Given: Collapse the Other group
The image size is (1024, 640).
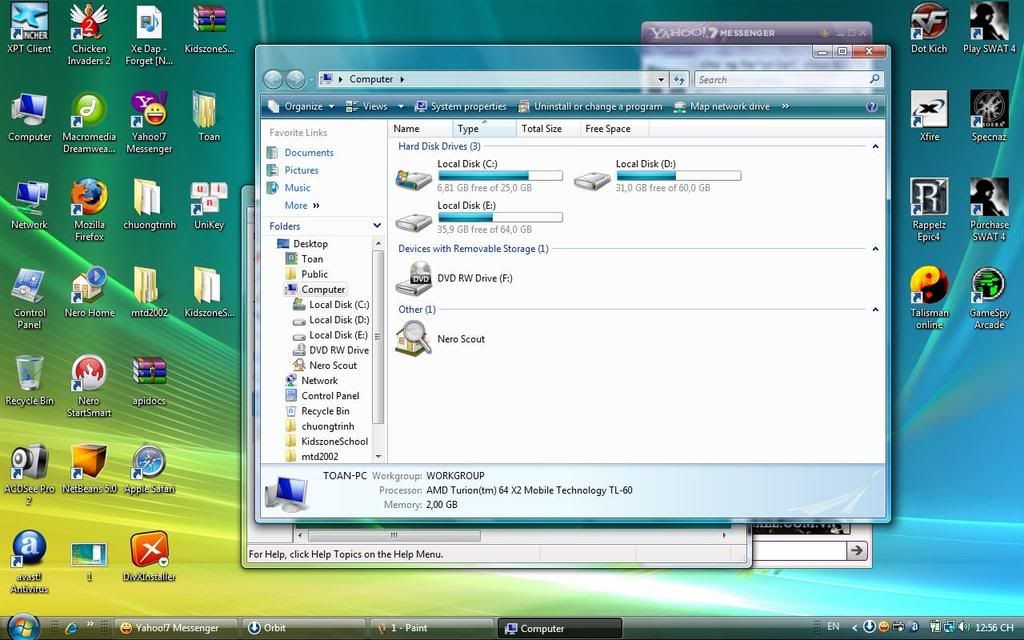Looking at the screenshot, I should point(875,310).
